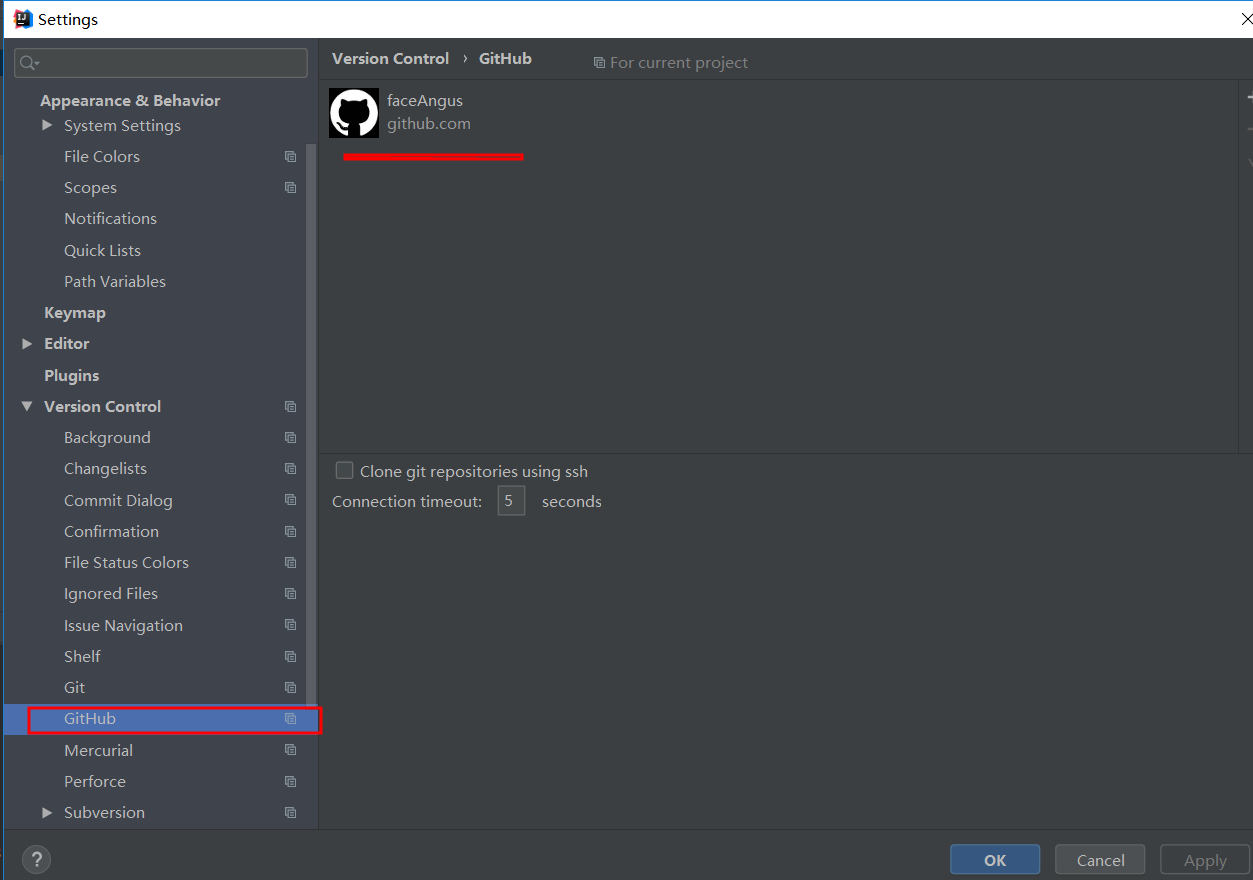Click the 'seconds' label
Screen dimensions: 1253x880
point(572,502)
